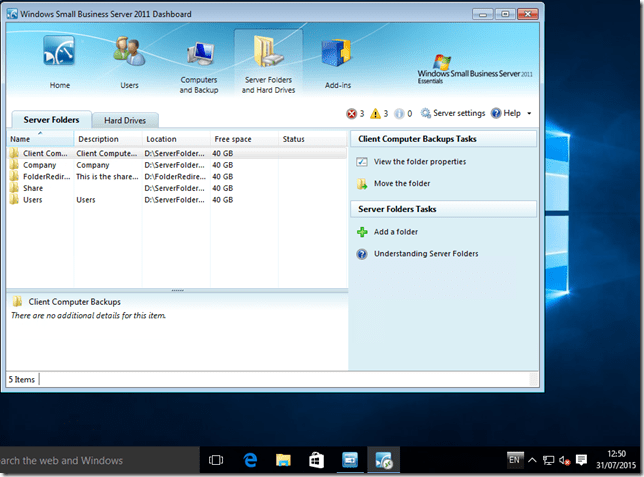This screenshot has width=644, height=477.
Task: Expand the Help dropdown arrow
Action: coord(529,114)
